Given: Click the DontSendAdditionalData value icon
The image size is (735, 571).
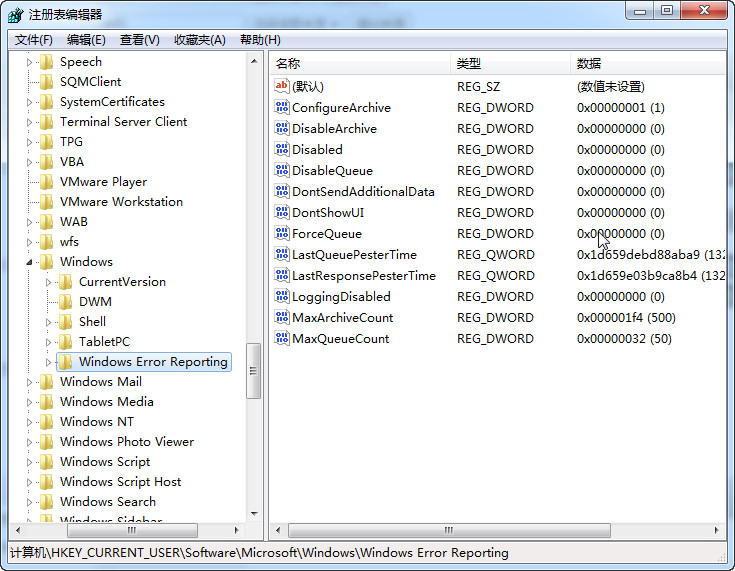Looking at the screenshot, I should (x=282, y=191).
